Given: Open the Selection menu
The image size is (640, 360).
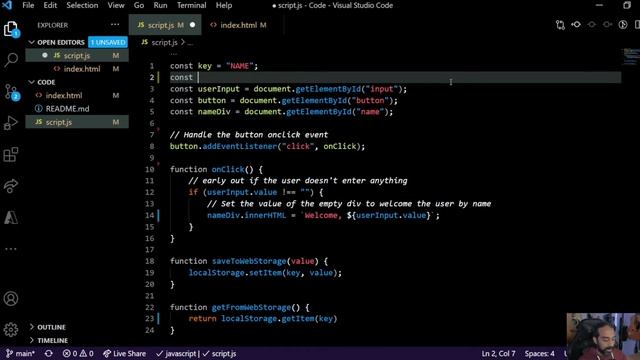Looking at the screenshot, I should pos(82,5).
